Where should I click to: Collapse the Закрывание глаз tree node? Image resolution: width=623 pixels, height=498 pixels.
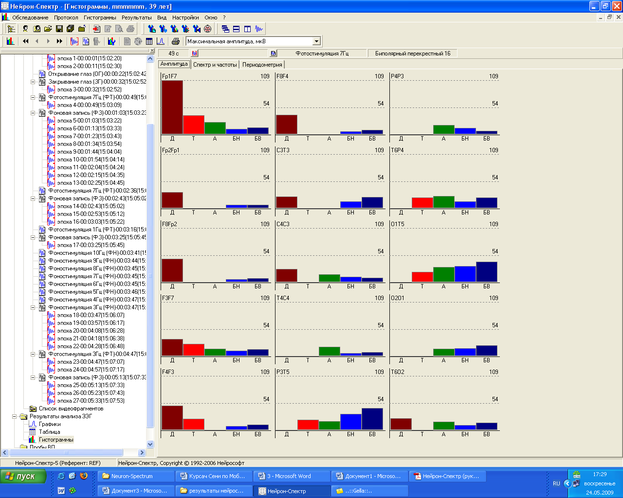click(x=31, y=81)
